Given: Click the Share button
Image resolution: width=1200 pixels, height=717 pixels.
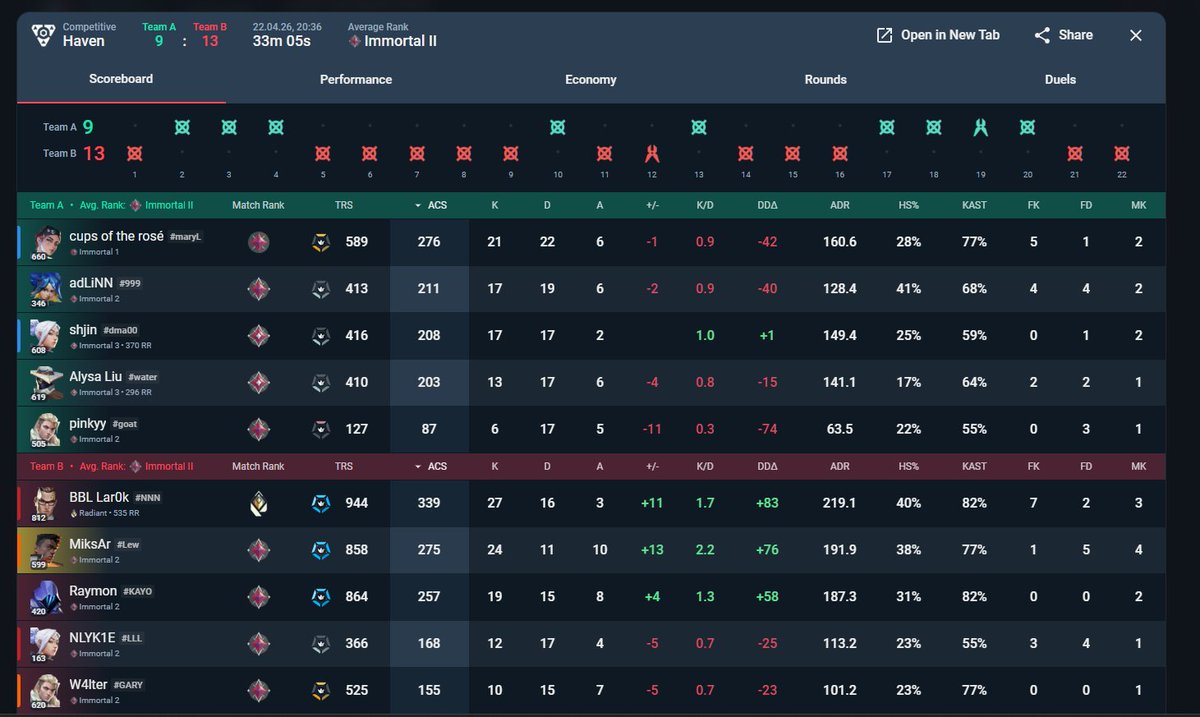Looking at the screenshot, I should (x=1063, y=35).
